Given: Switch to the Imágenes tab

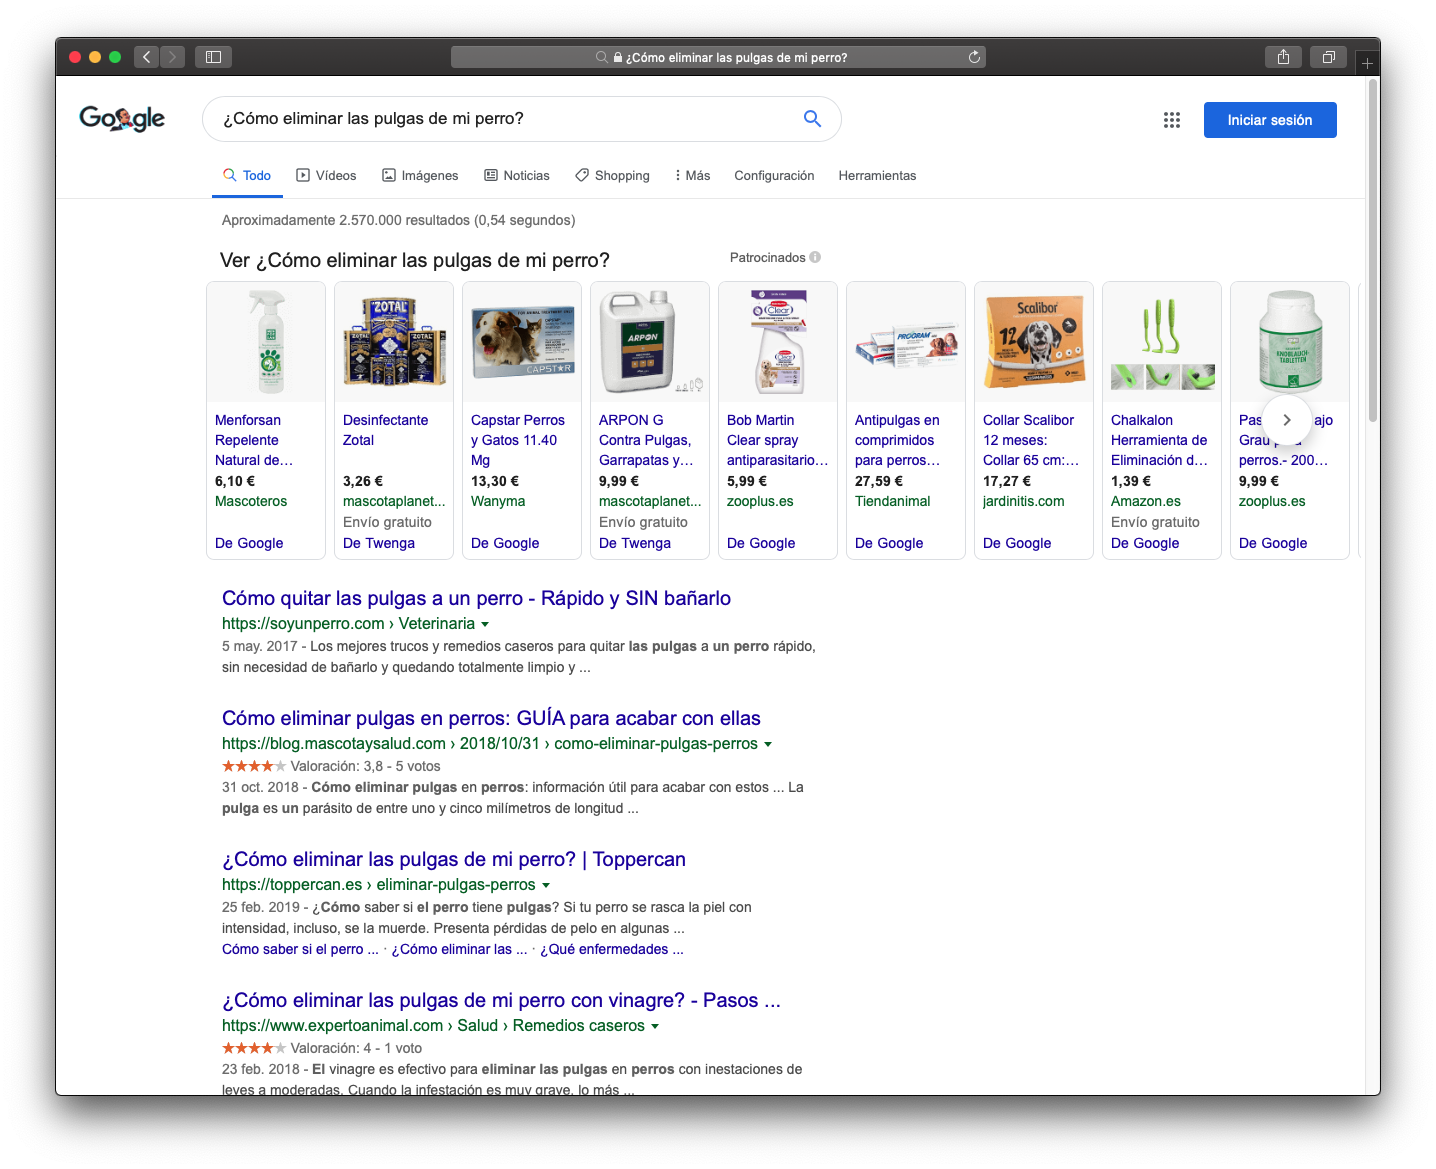Looking at the screenshot, I should [x=420, y=175].
